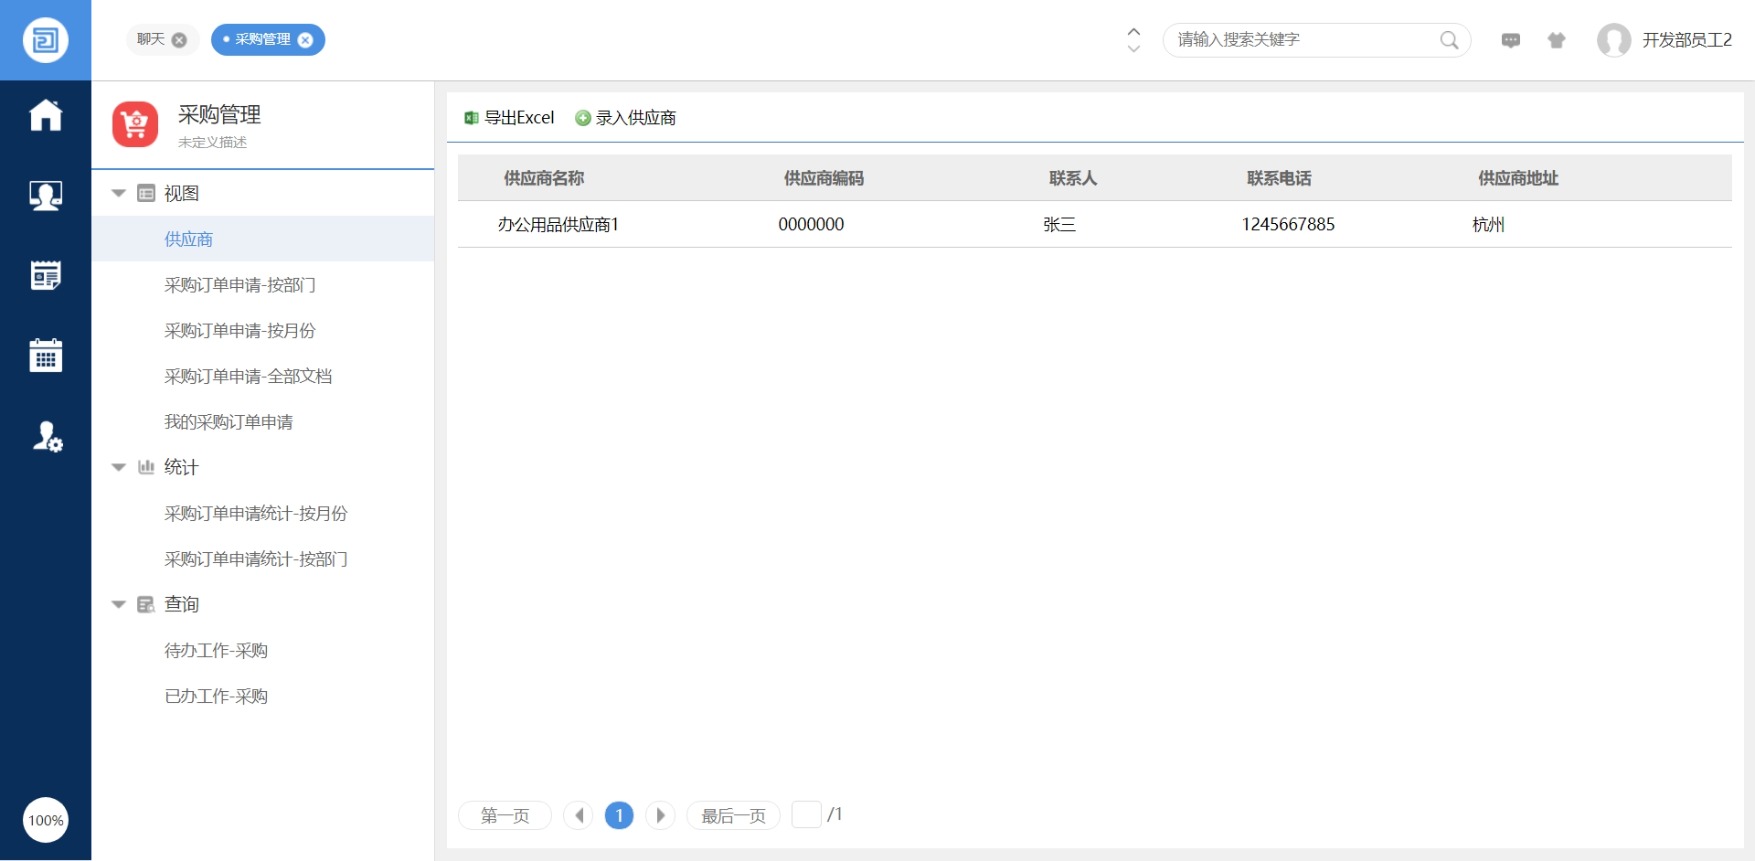Close the 采购管理 tab

[x=305, y=40]
